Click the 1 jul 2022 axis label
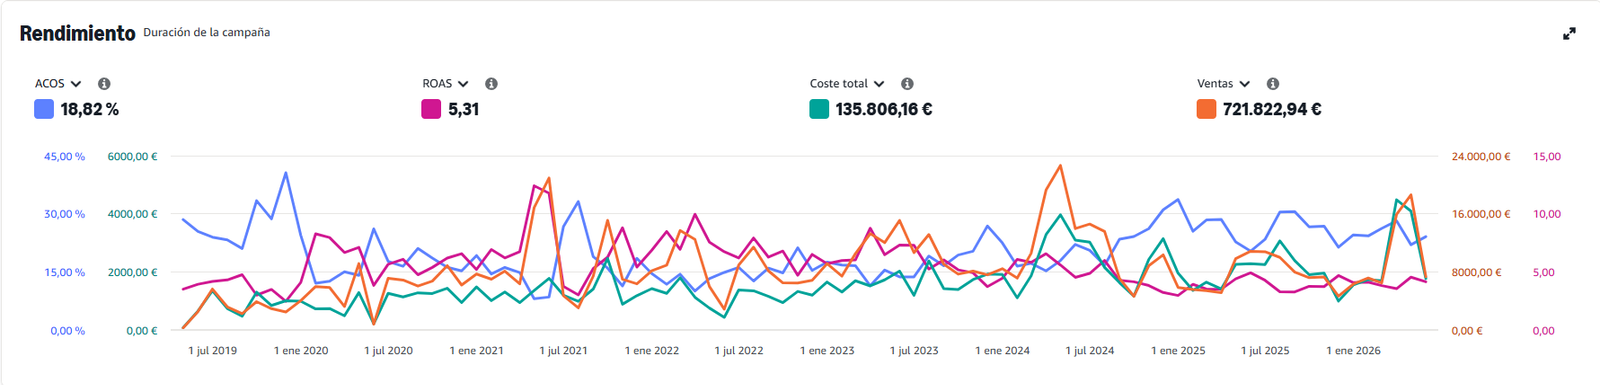Image resolution: width=1600 pixels, height=385 pixels. point(739,351)
